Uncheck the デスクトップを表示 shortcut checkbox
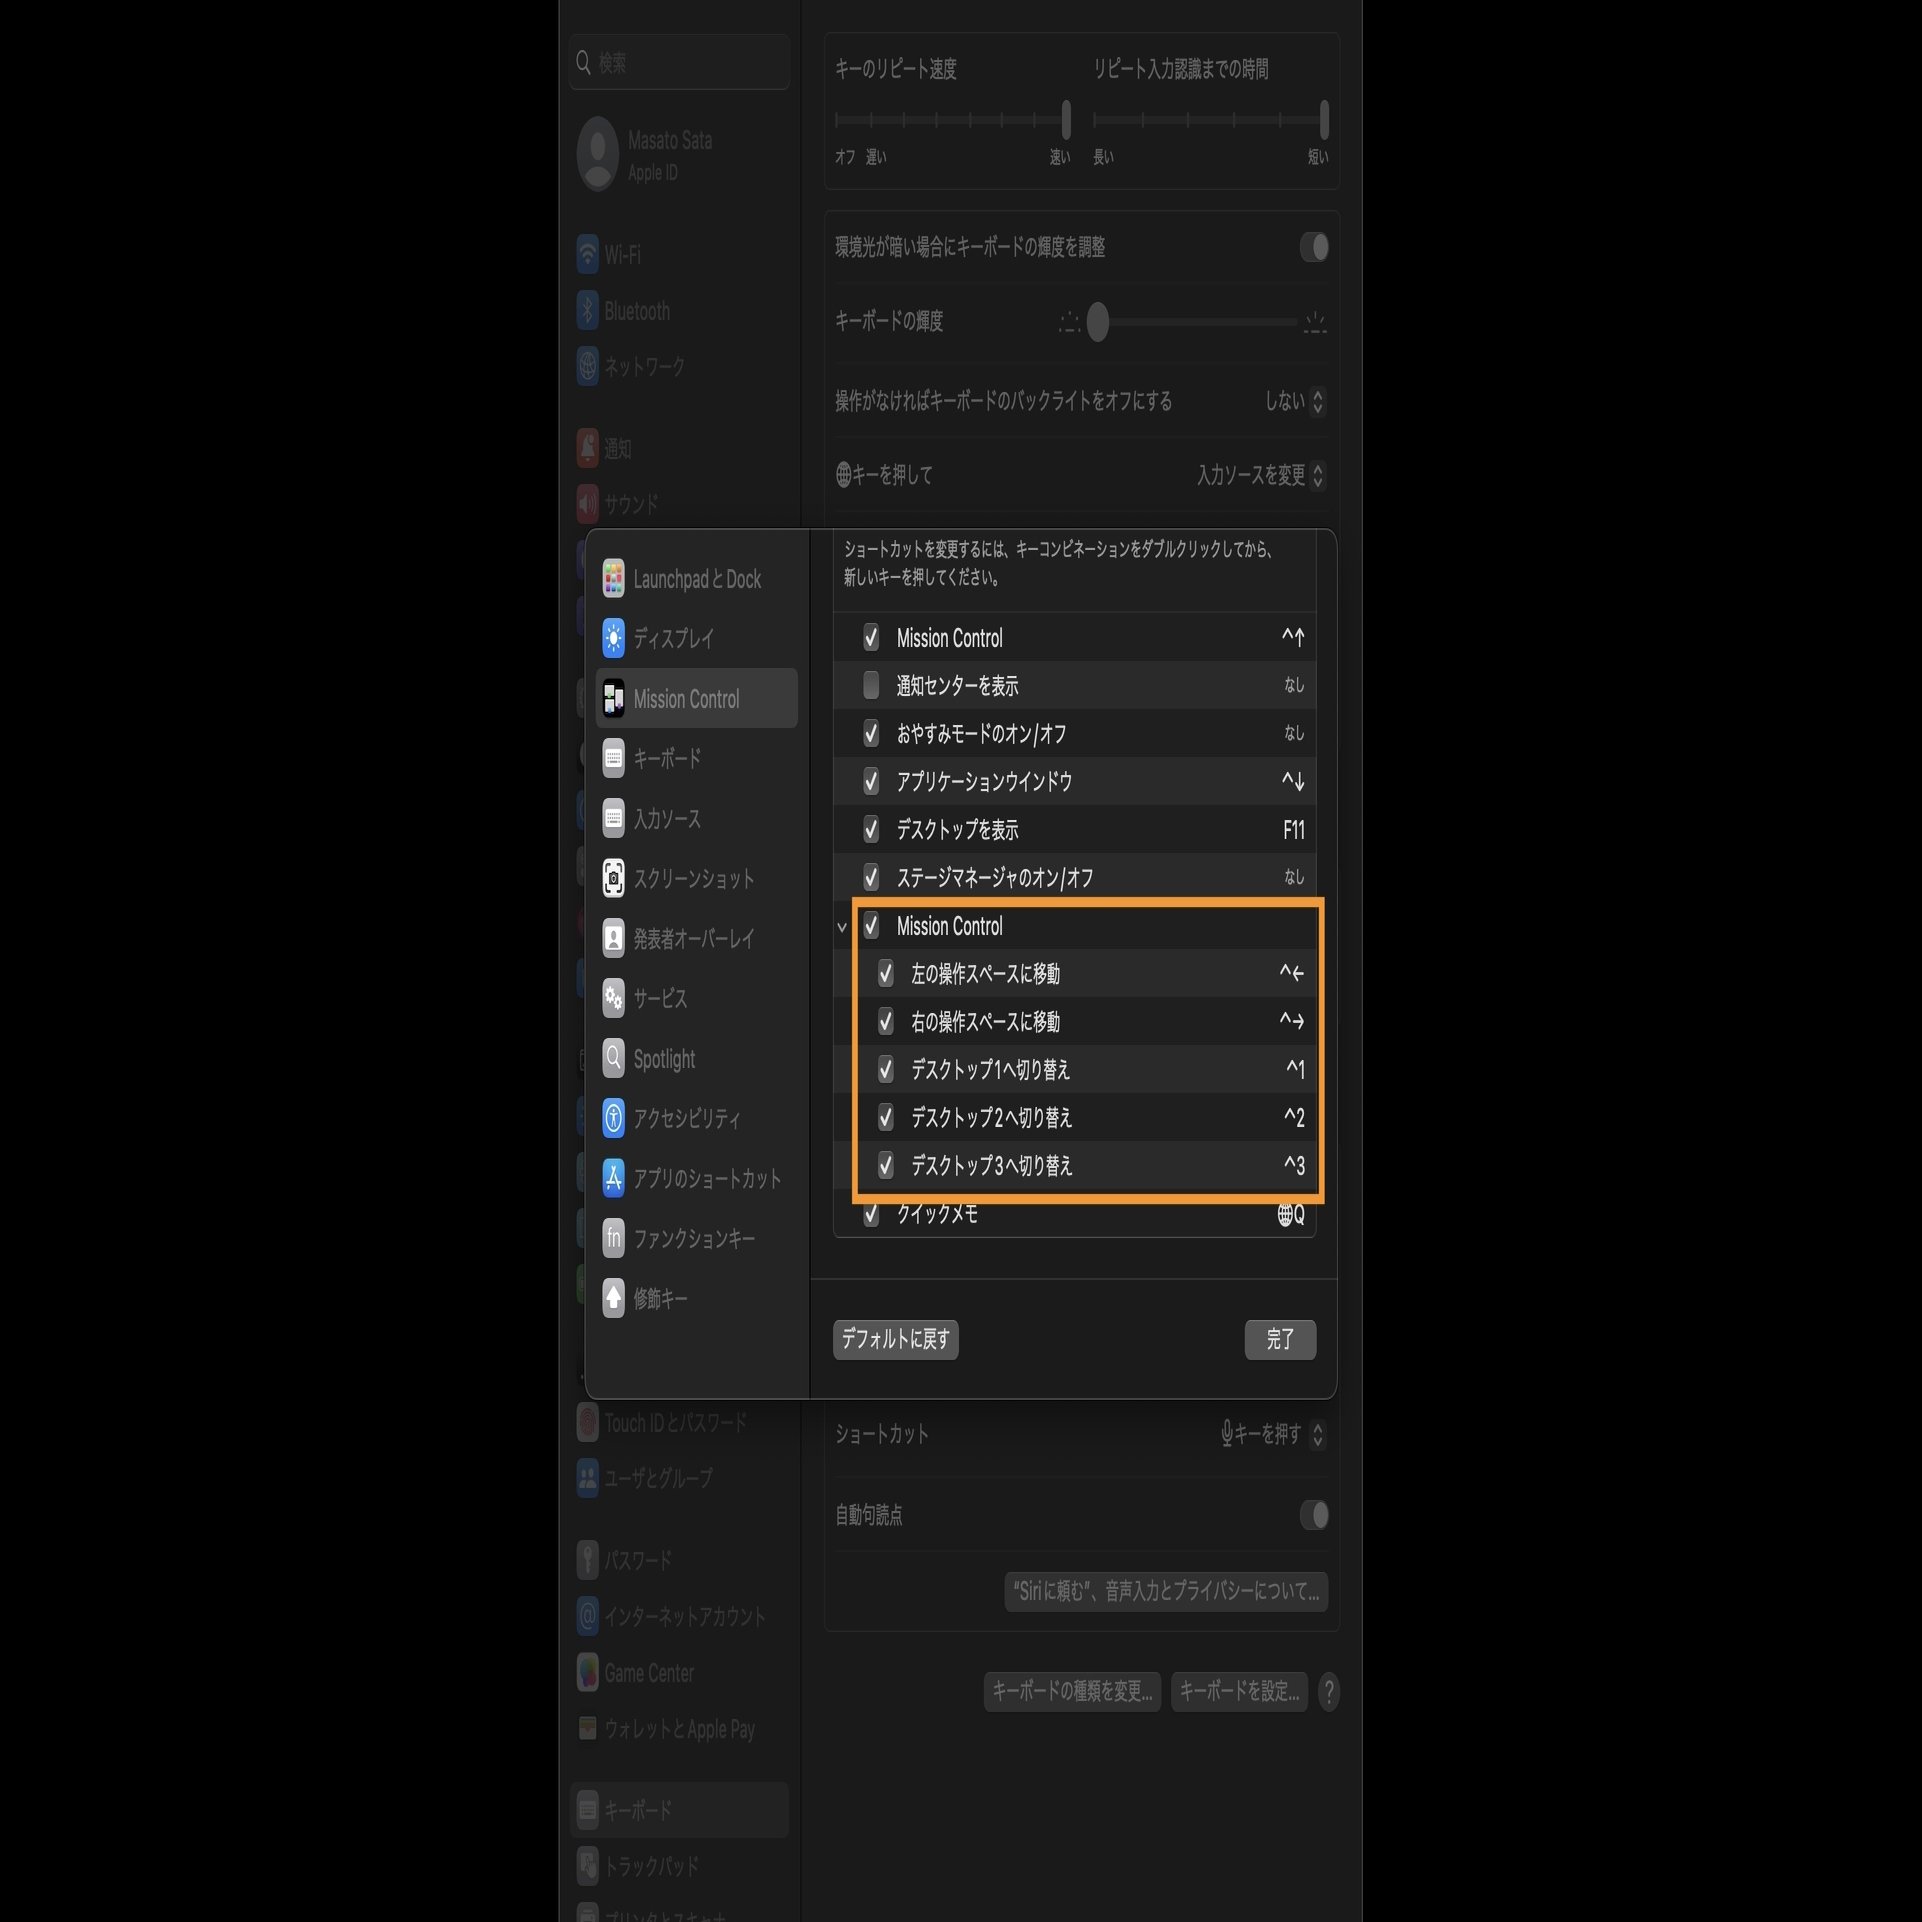Image resolution: width=1922 pixels, height=1922 pixels. pos(871,829)
